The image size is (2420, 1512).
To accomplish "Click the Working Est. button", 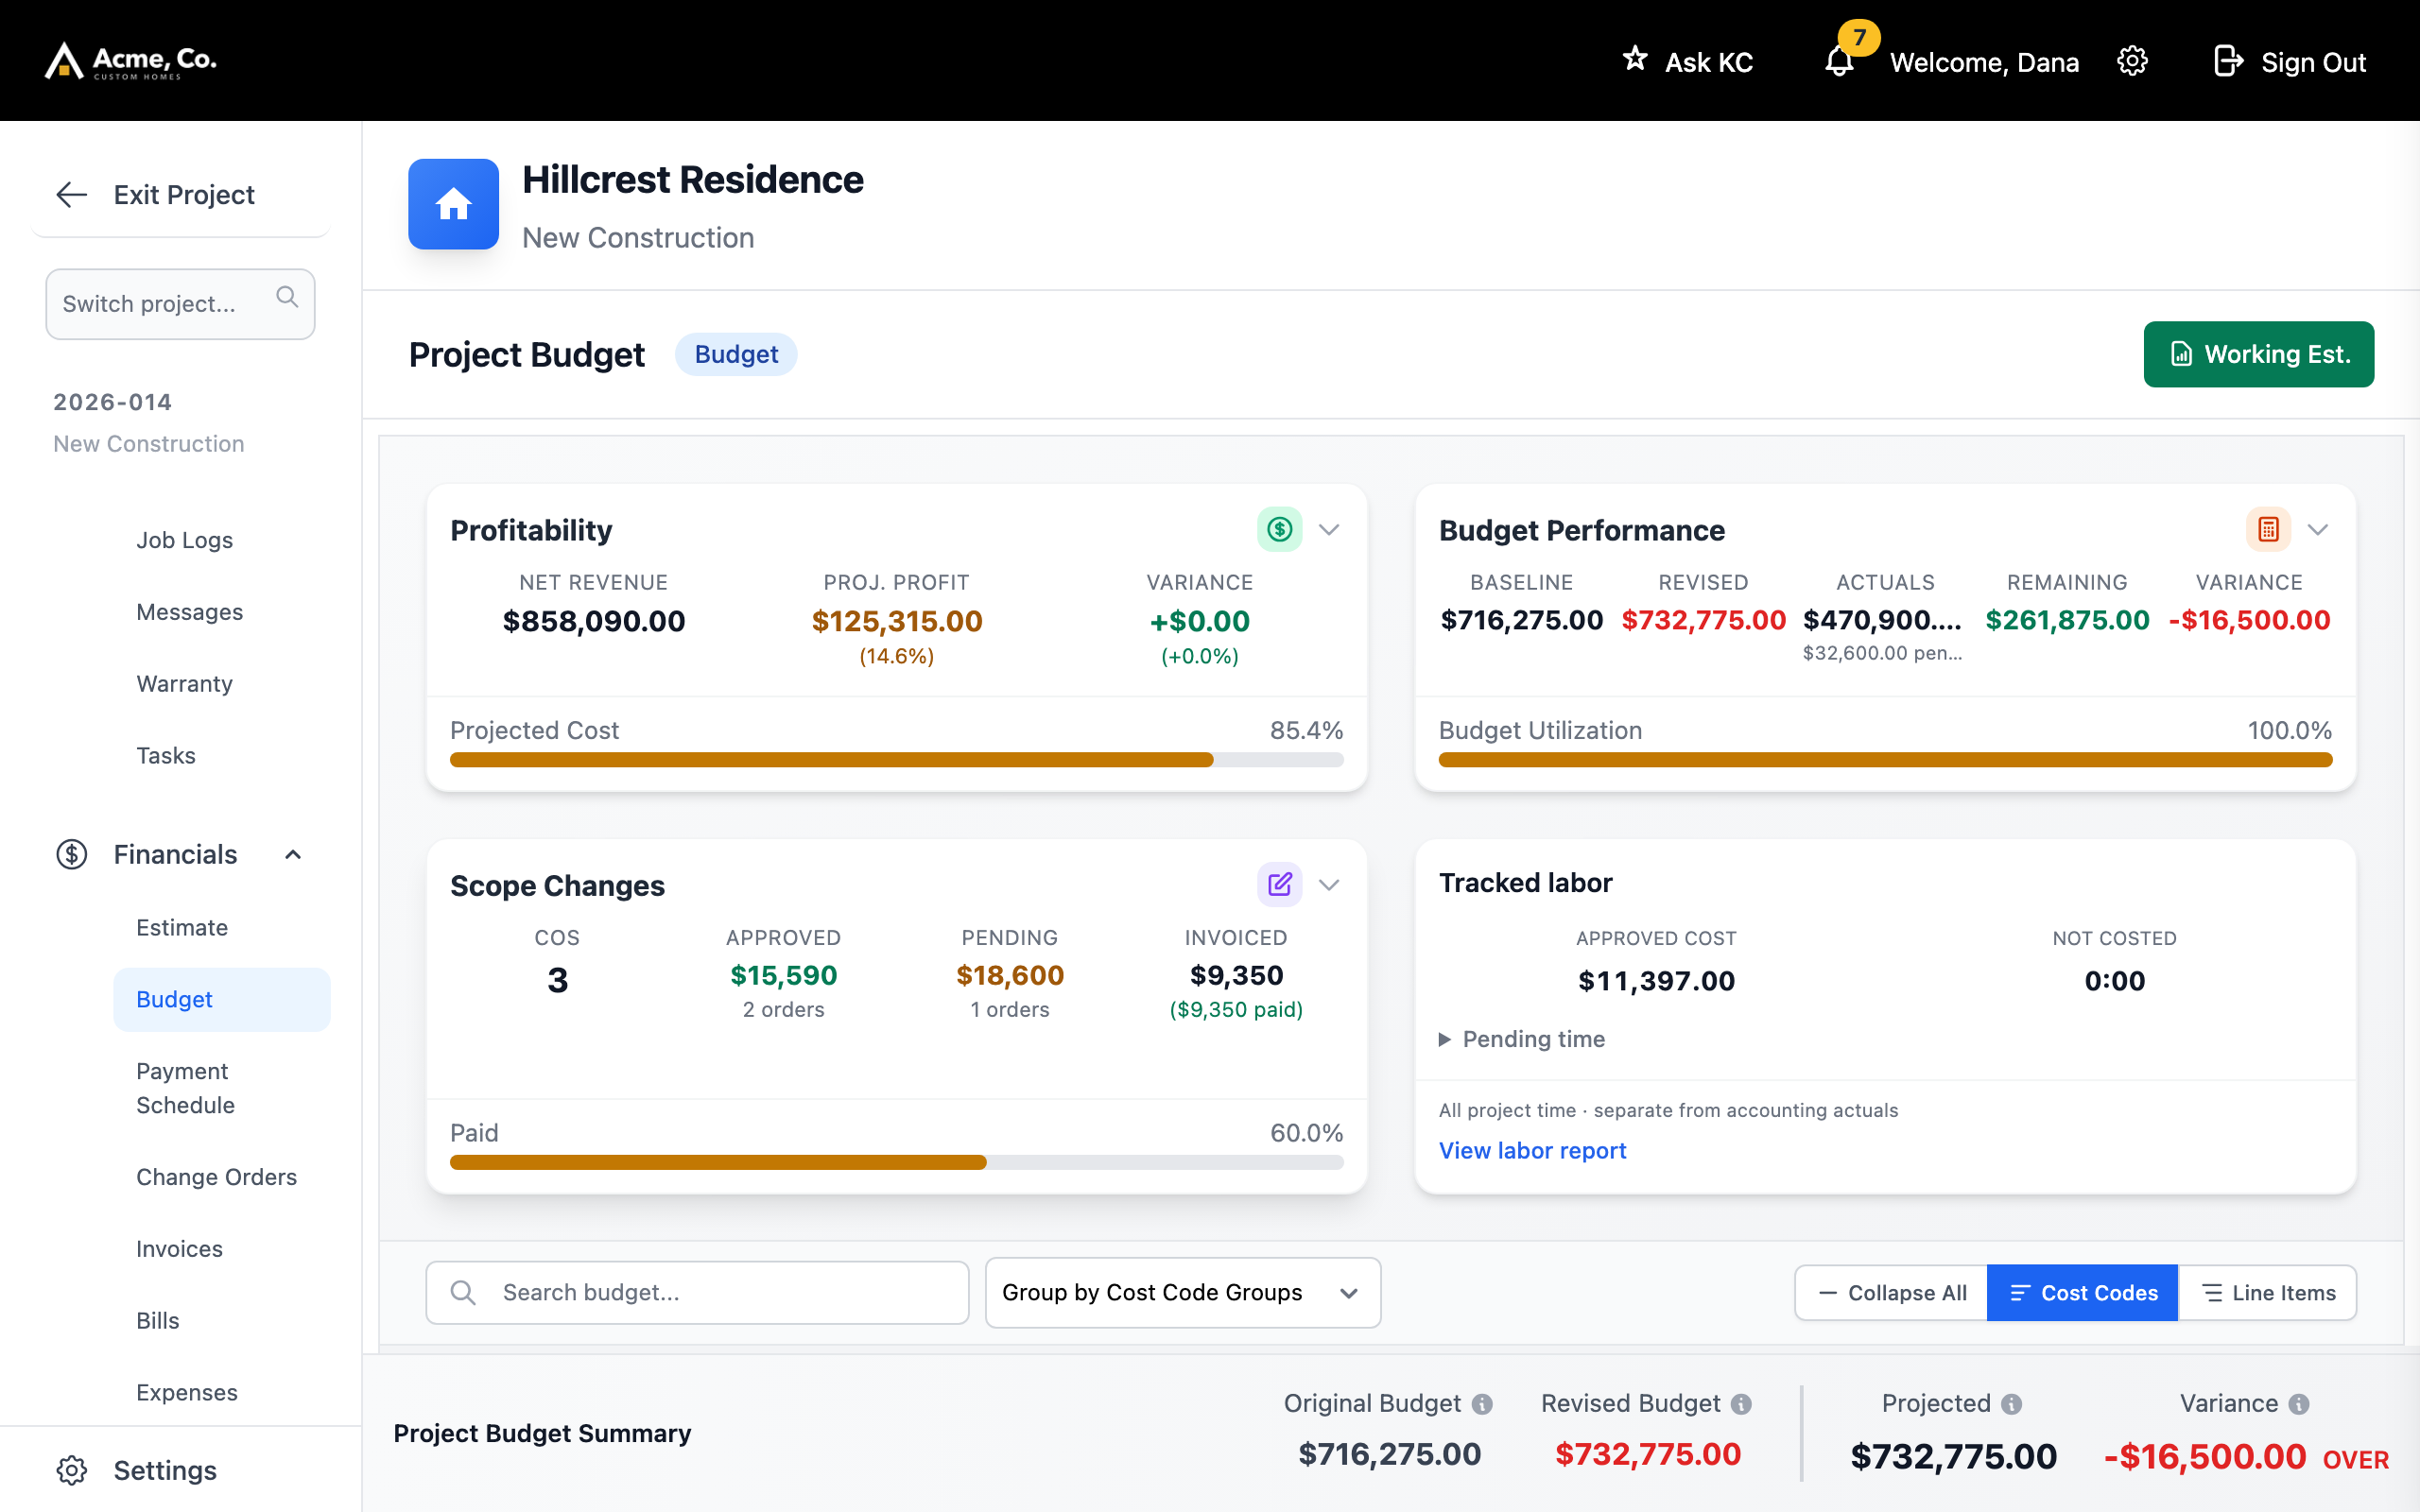I will pyautogui.click(x=2258, y=354).
